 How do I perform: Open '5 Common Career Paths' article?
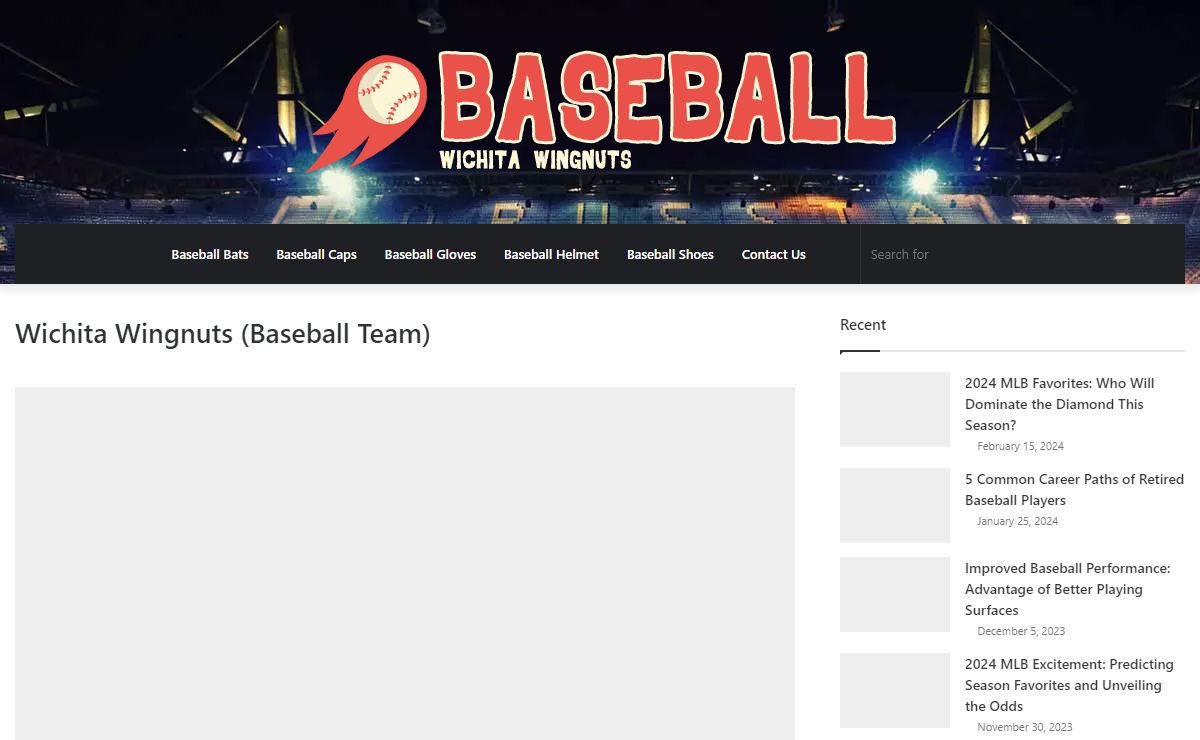point(1074,490)
